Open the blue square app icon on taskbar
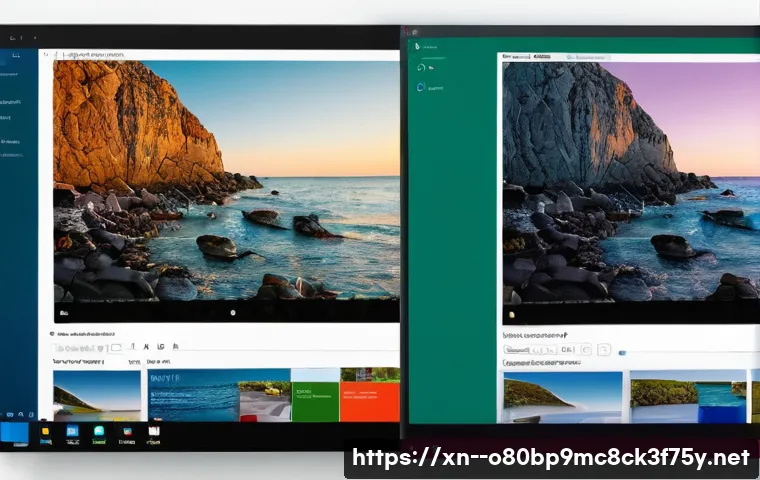The width and height of the screenshot is (760, 480). coord(72,431)
